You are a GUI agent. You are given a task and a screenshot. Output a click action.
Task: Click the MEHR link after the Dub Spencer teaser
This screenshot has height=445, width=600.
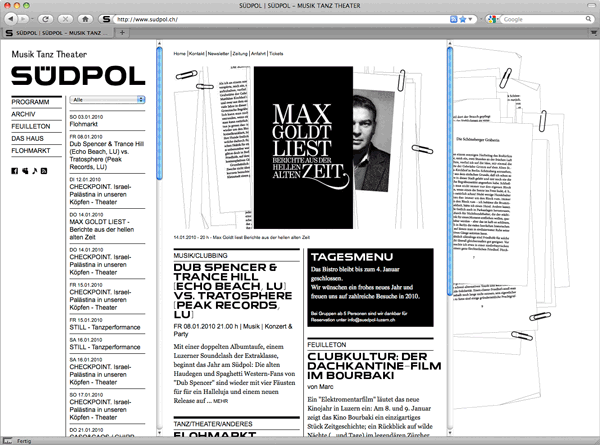tap(220, 401)
